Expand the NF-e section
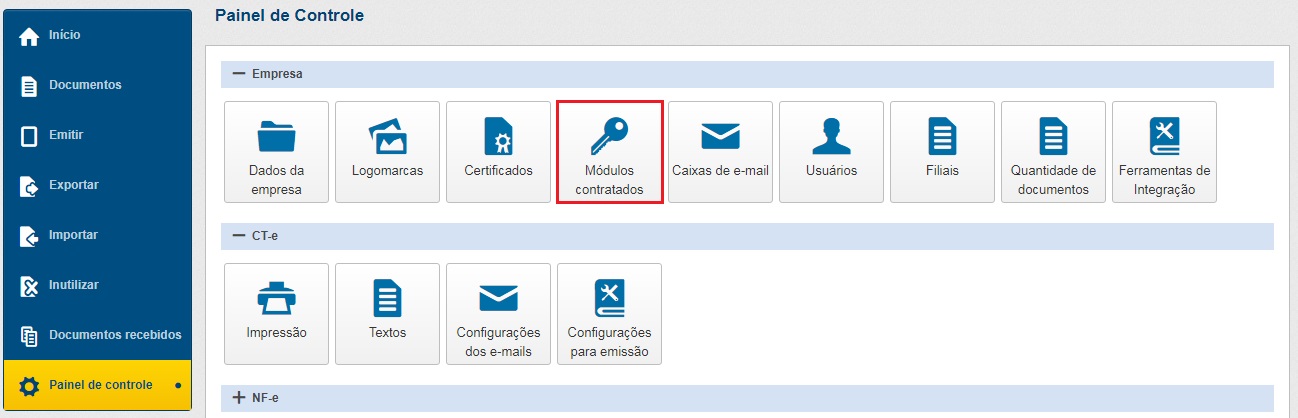Screen dimensions: 1298x418 click(x=239, y=398)
